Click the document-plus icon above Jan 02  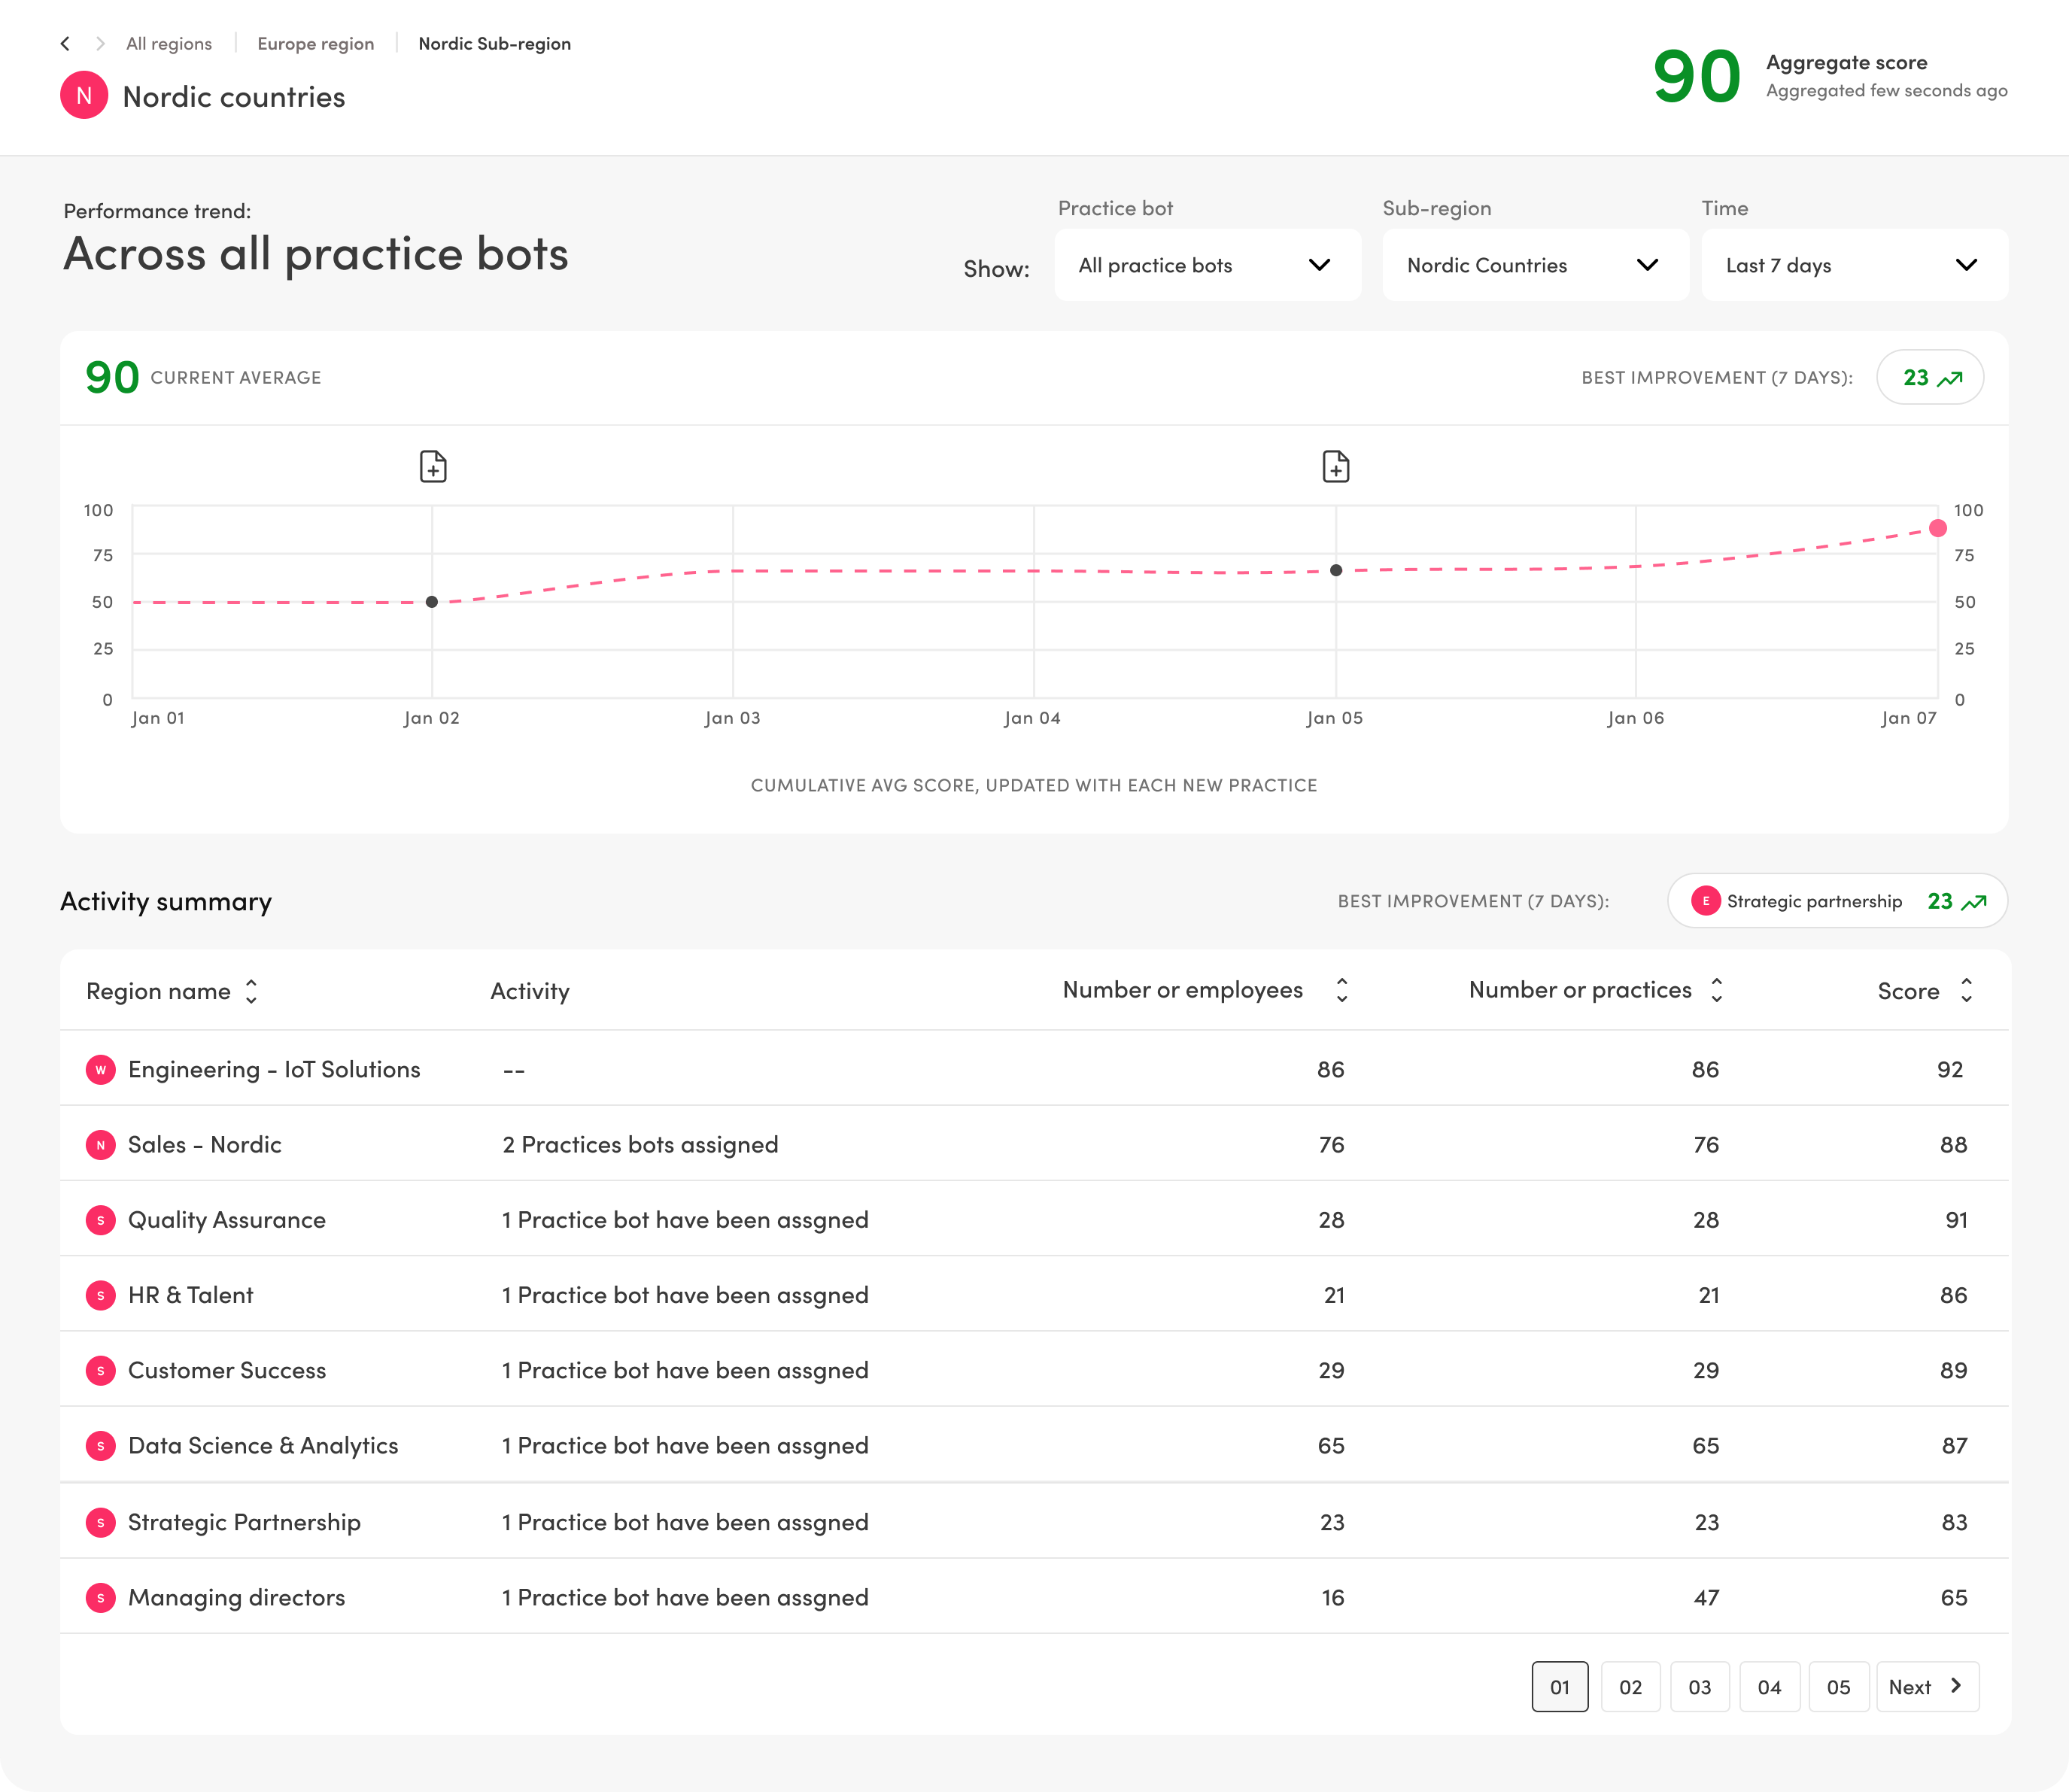433,466
